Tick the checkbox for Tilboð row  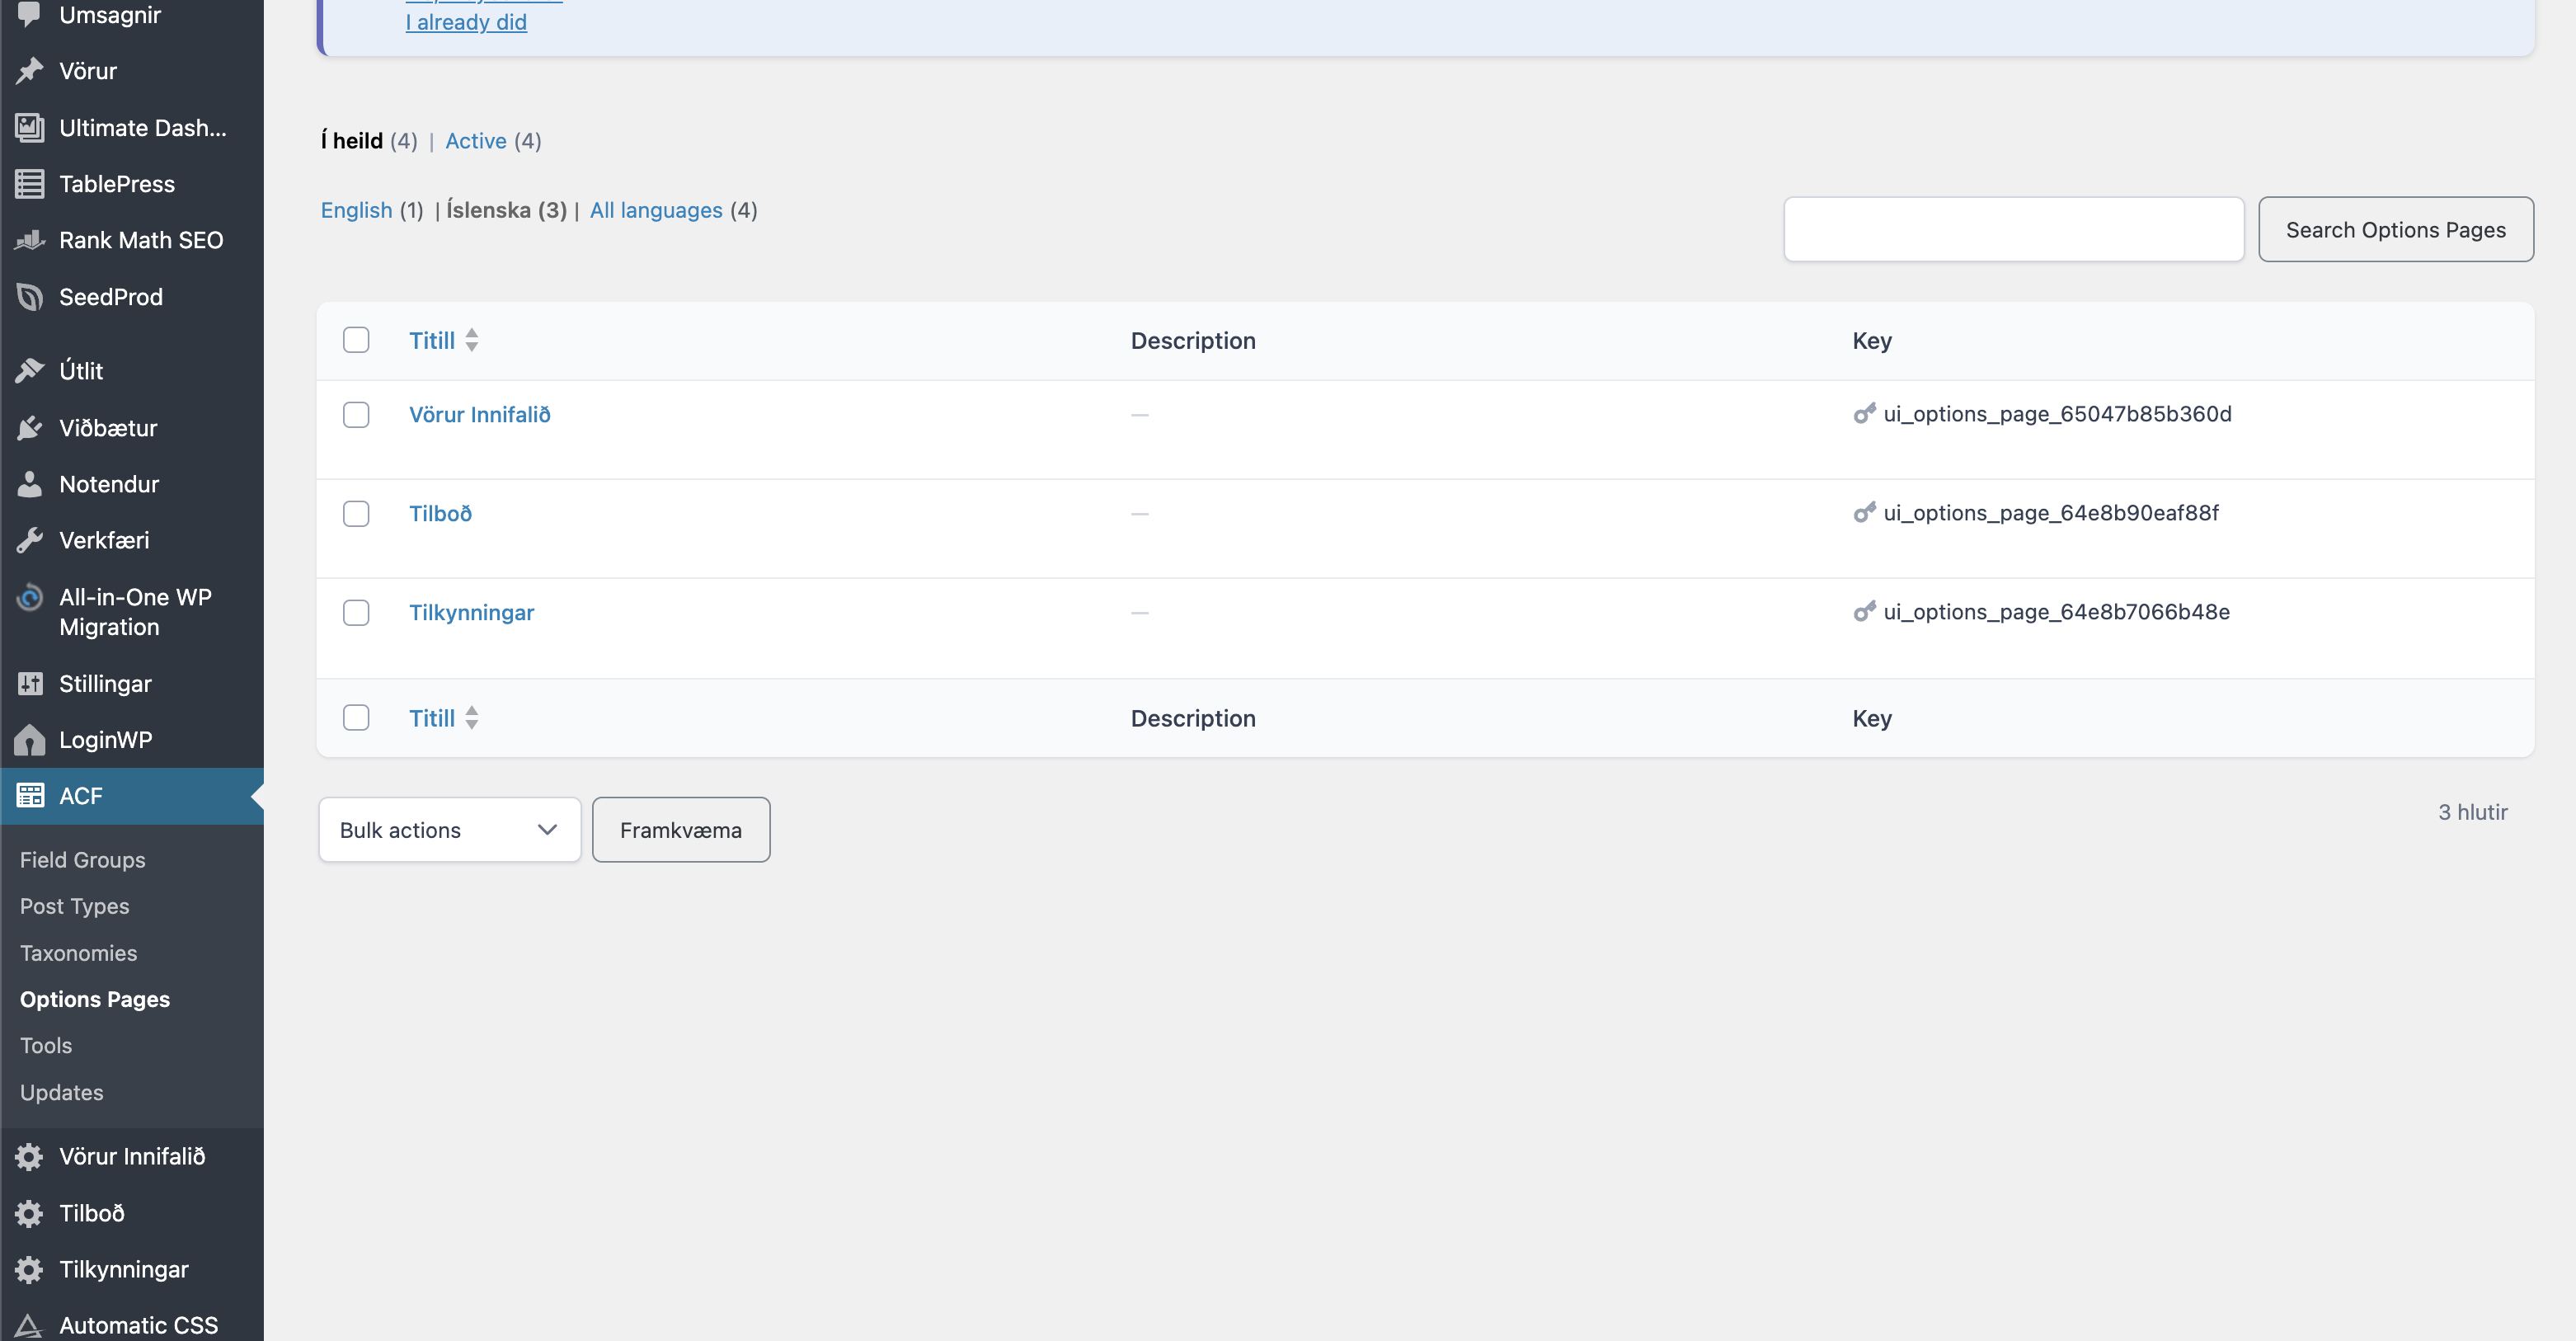(x=356, y=514)
